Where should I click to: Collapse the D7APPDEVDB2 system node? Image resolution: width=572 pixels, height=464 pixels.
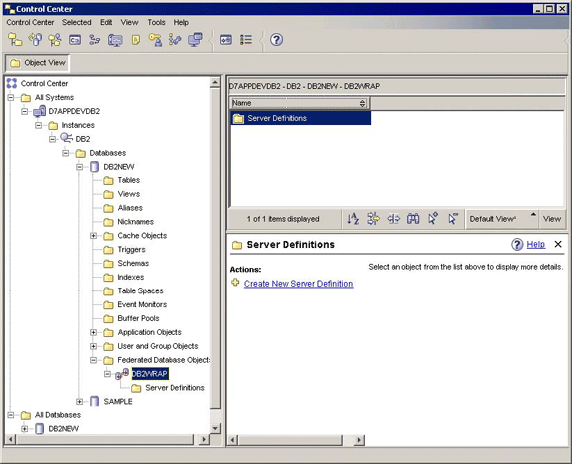point(24,111)
